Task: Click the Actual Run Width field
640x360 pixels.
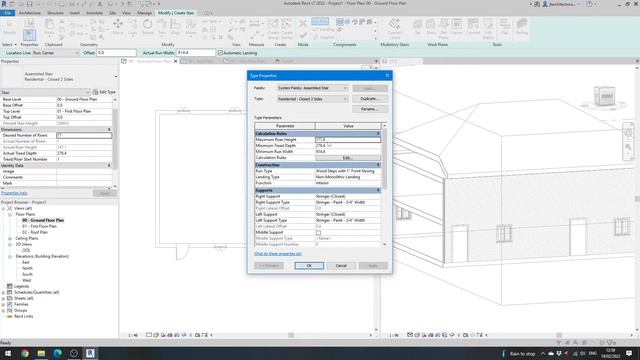Action: pos(196,53)
